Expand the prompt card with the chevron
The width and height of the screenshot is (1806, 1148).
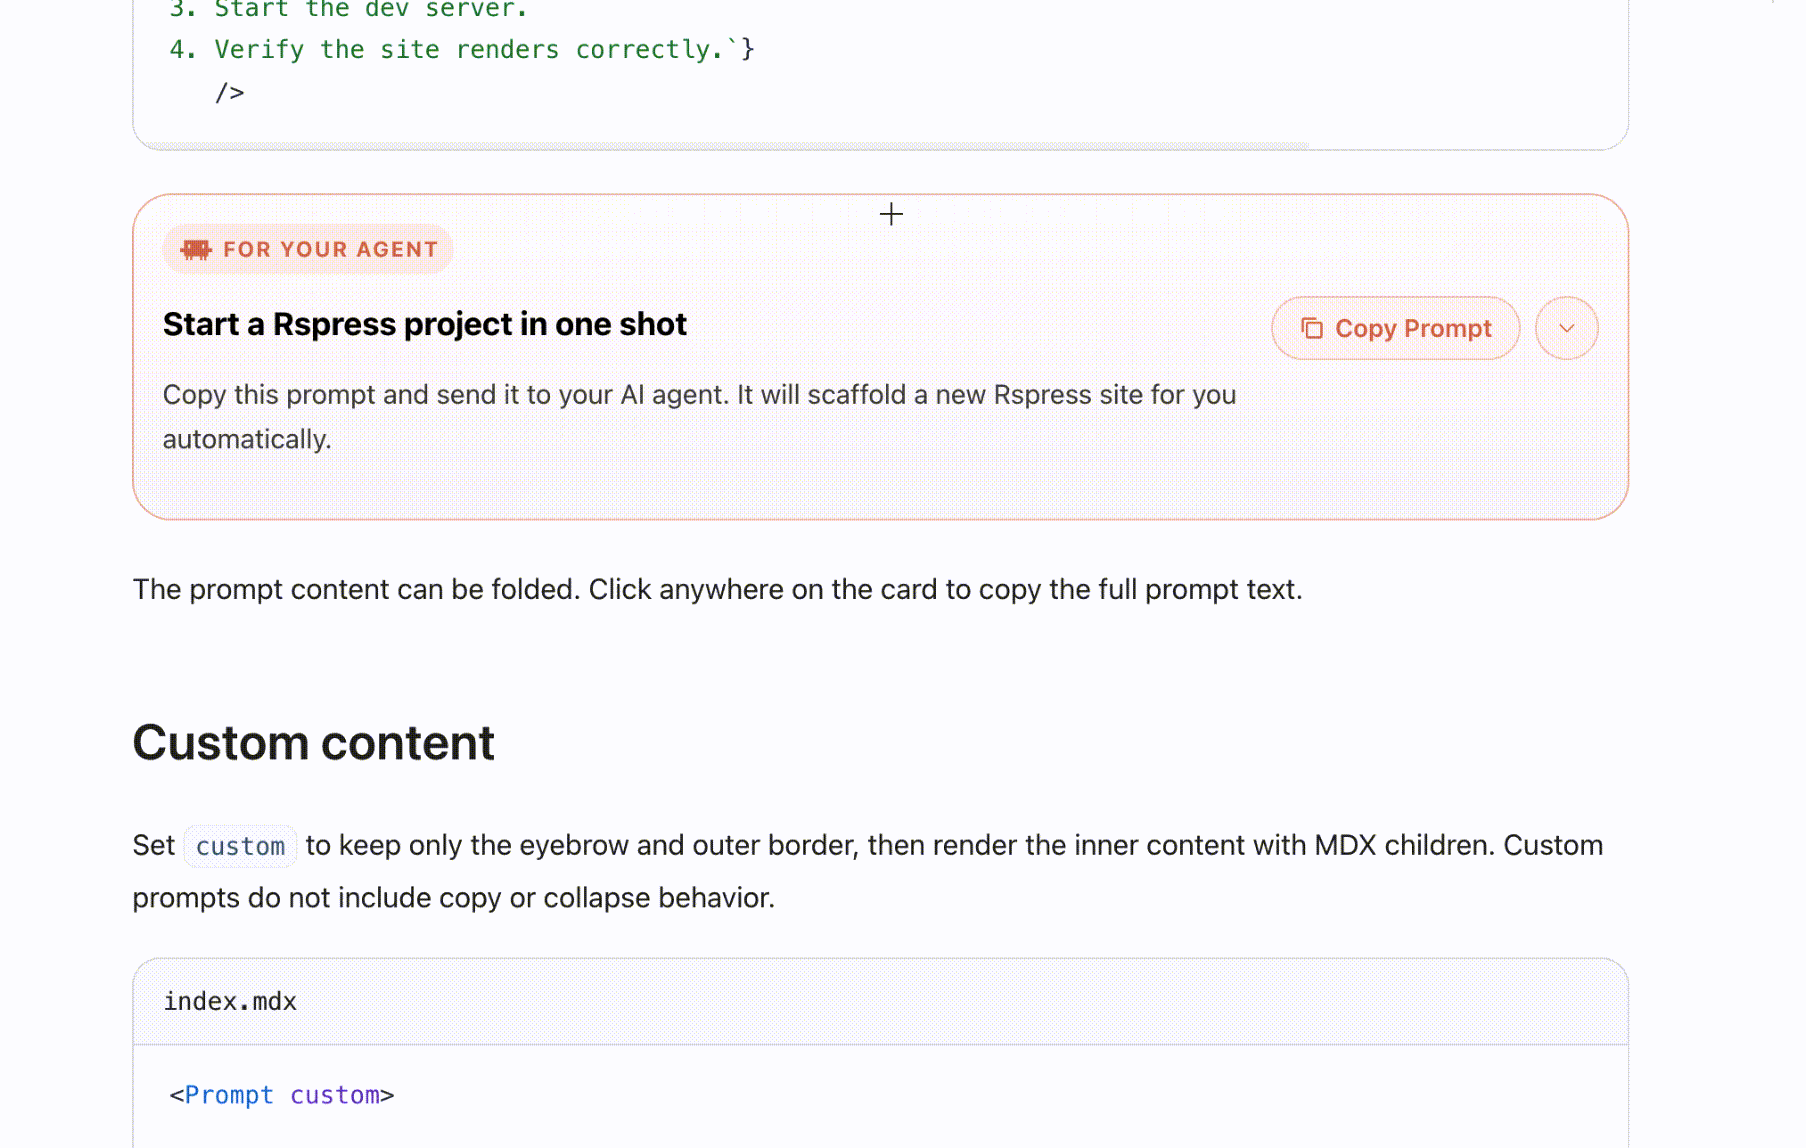click(1566, 329)
